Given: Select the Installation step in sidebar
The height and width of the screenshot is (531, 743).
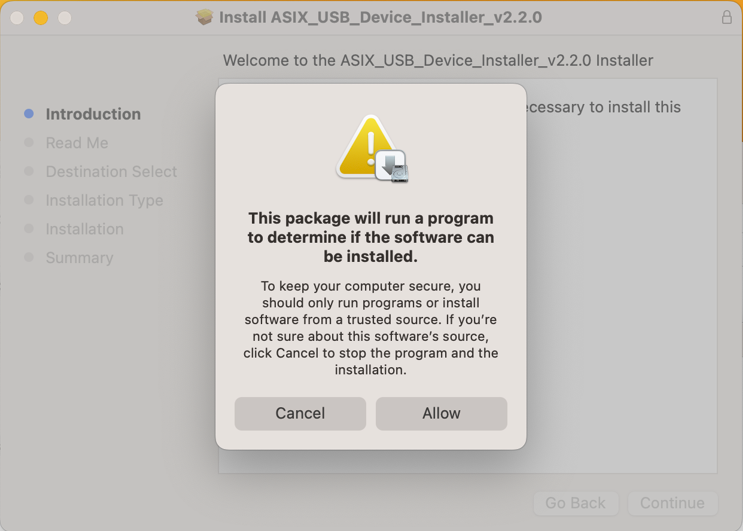Looking at the screenshot, I should click(84, 229).
